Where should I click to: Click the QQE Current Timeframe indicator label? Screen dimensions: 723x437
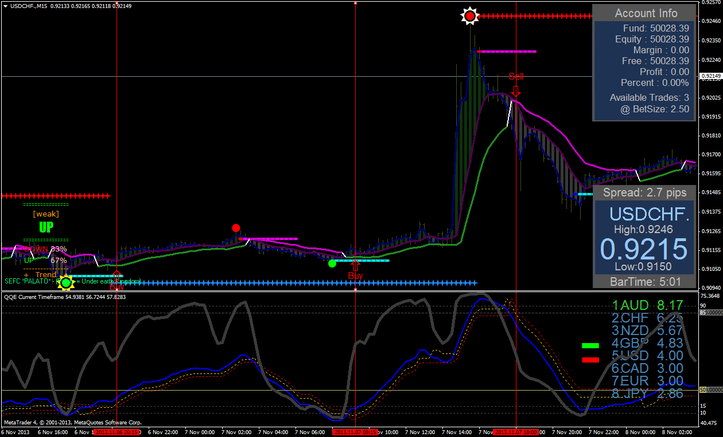coord(68,296)
